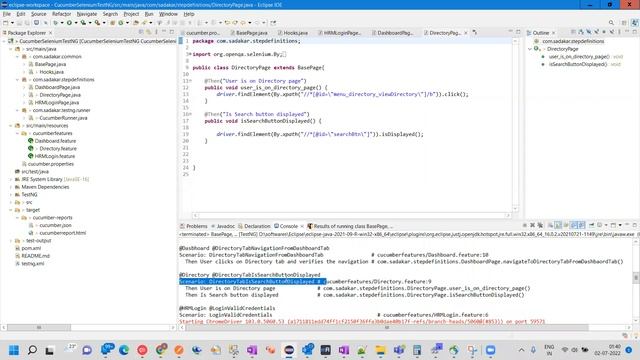Open Windows taskbar Search
The image size is (640, 360).
click(32, 350)
